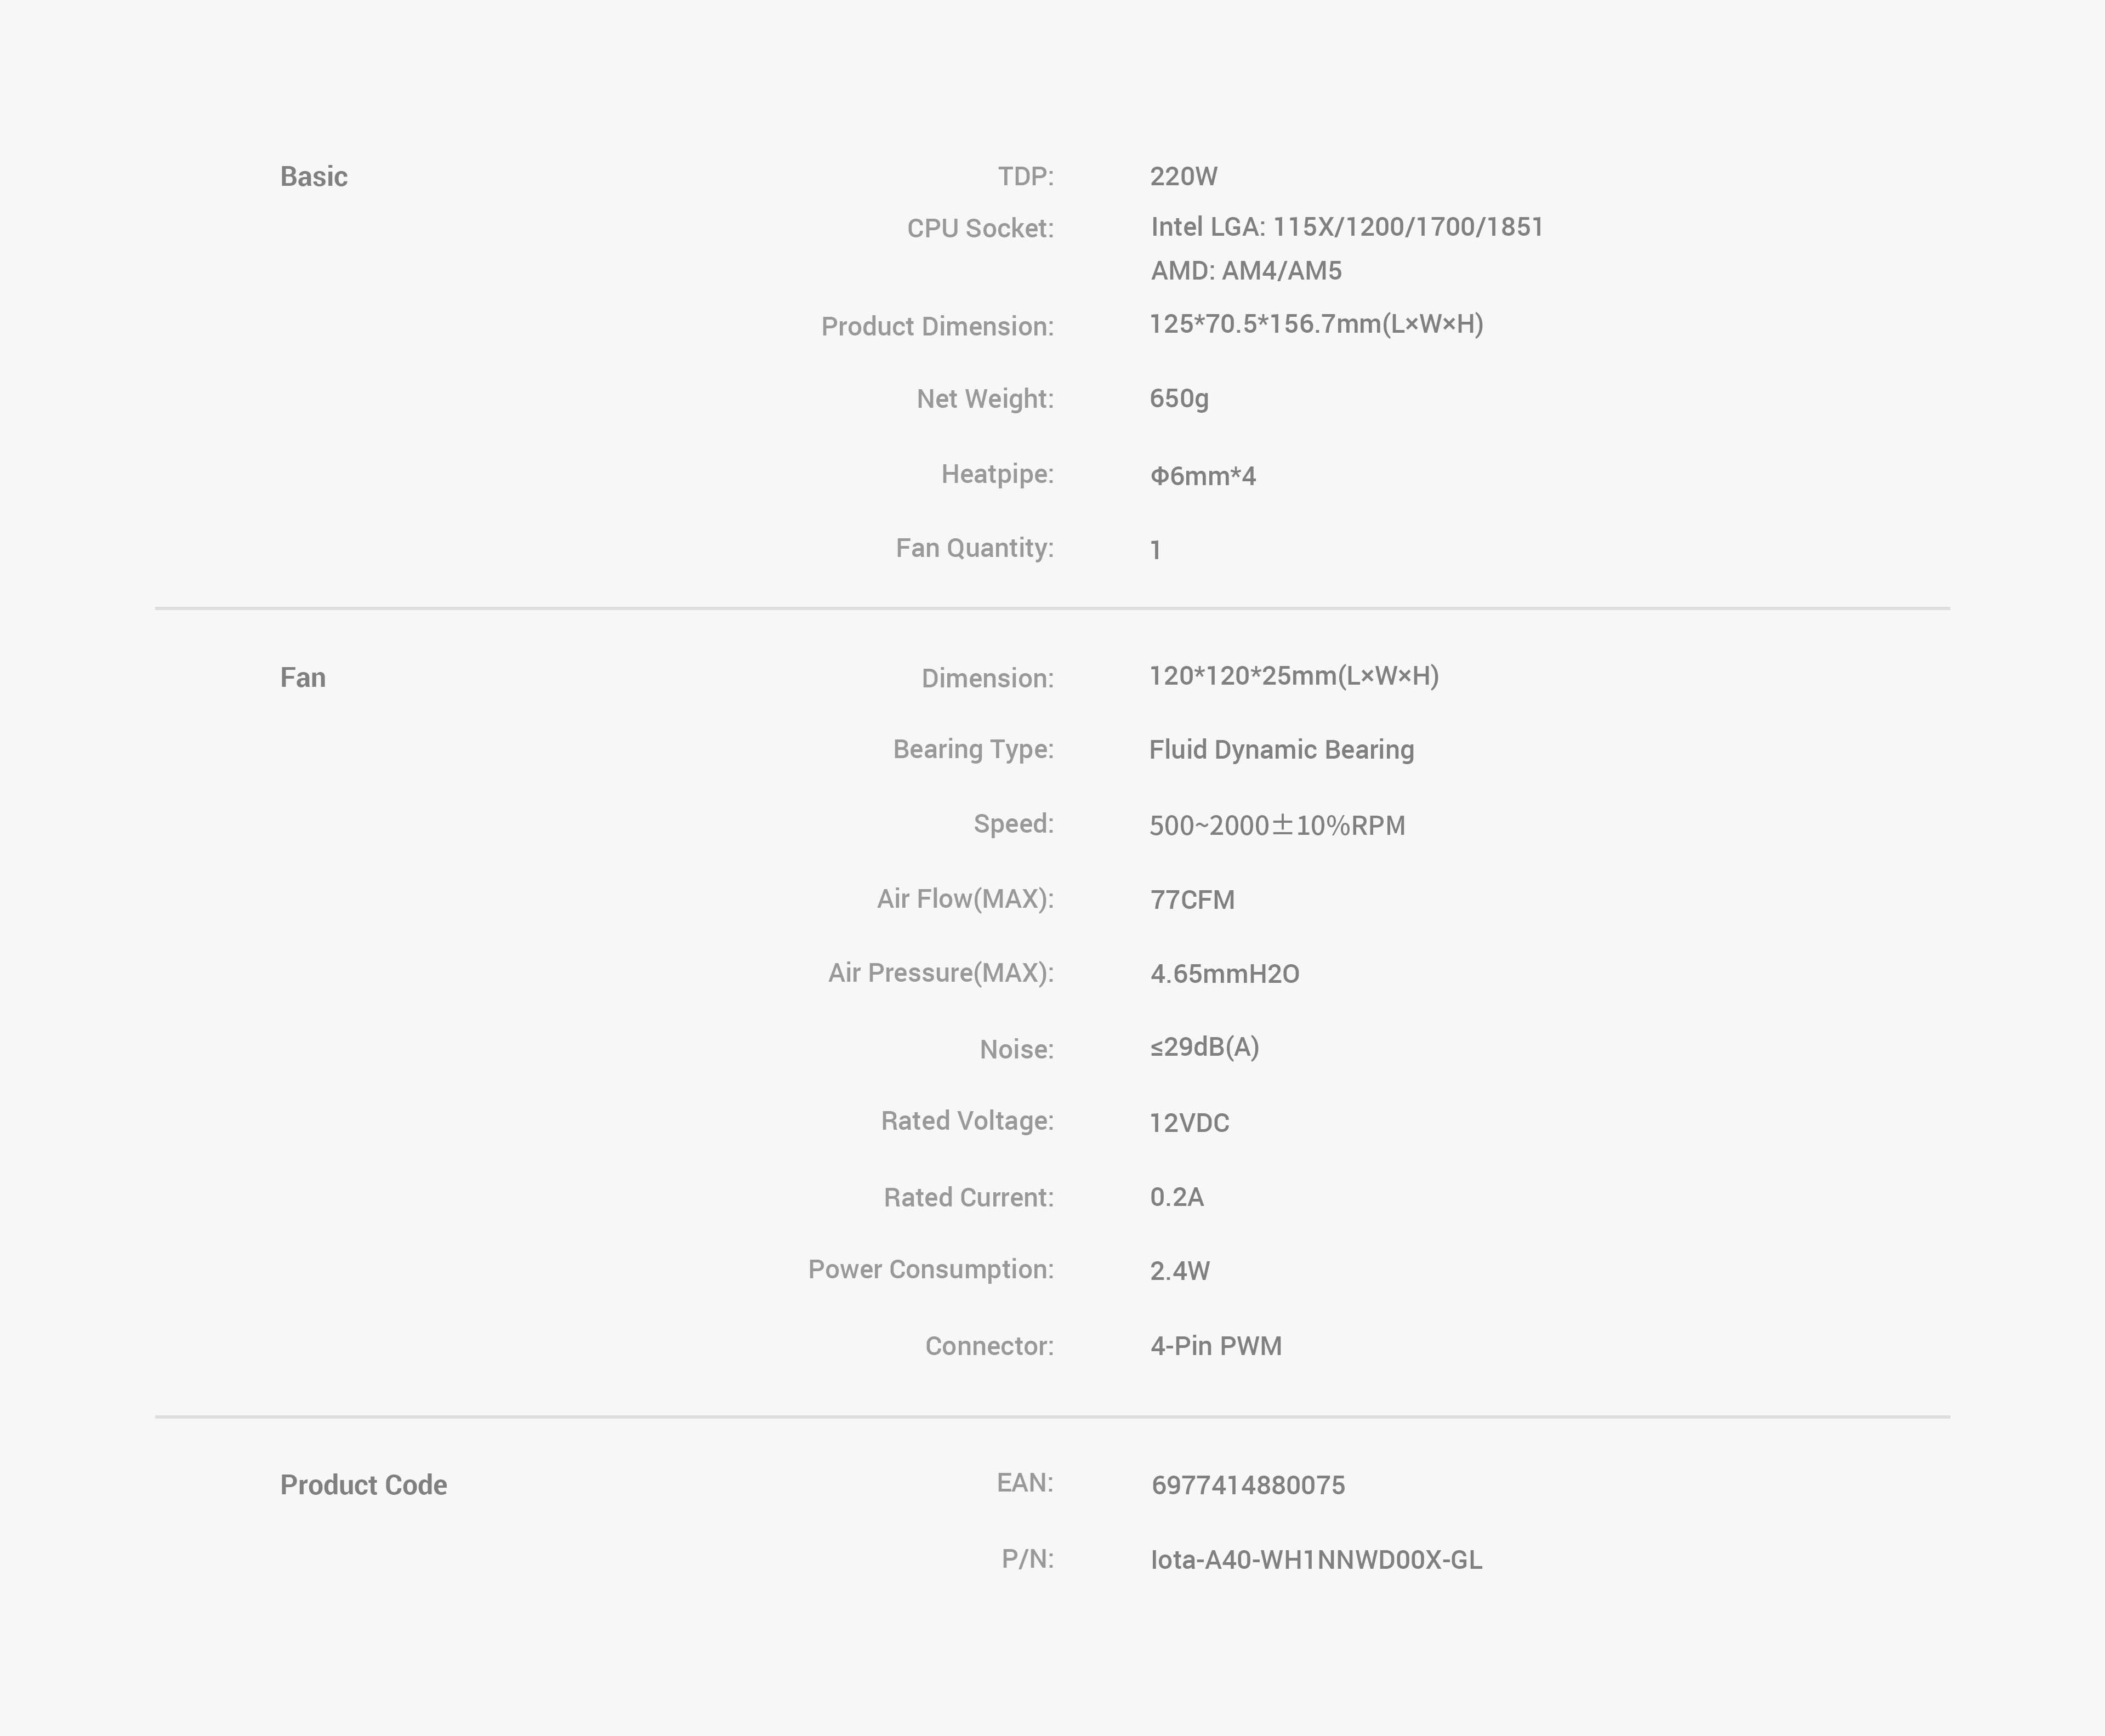Screen dimensions: 2105x1736
Task: Click the Φ6mm*4 heatpipe value
Action: click(x=1202, y=476)
